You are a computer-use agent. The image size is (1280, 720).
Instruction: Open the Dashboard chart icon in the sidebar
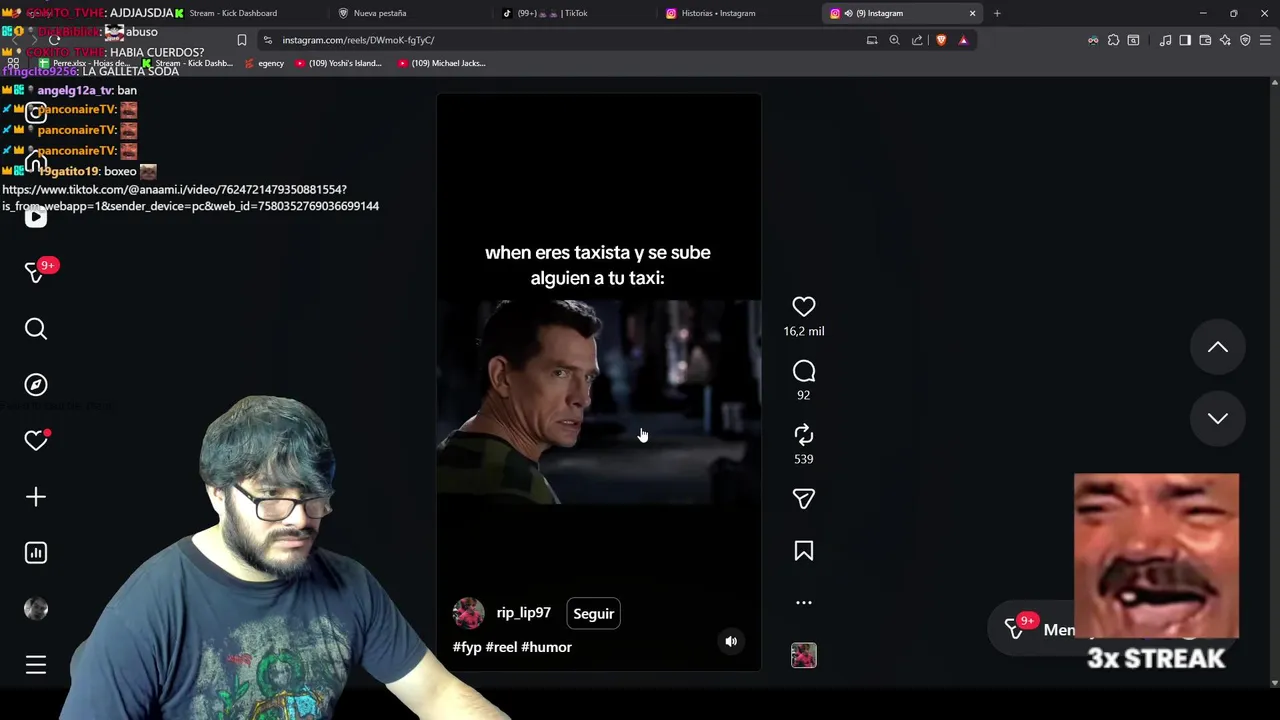tap(36, 553)
